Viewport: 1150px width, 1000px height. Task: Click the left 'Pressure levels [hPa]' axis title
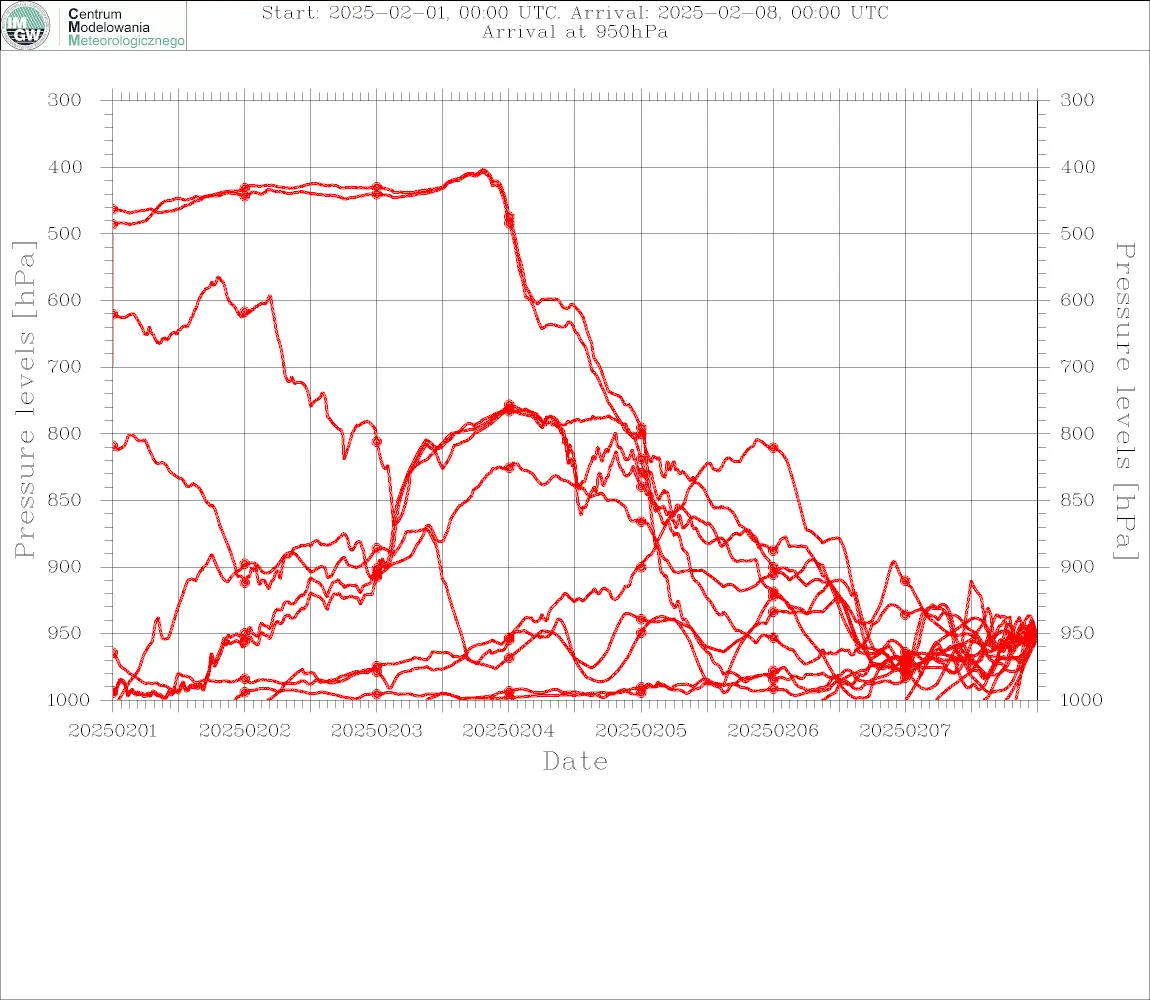pyautogui.click(x=24, y=400)
